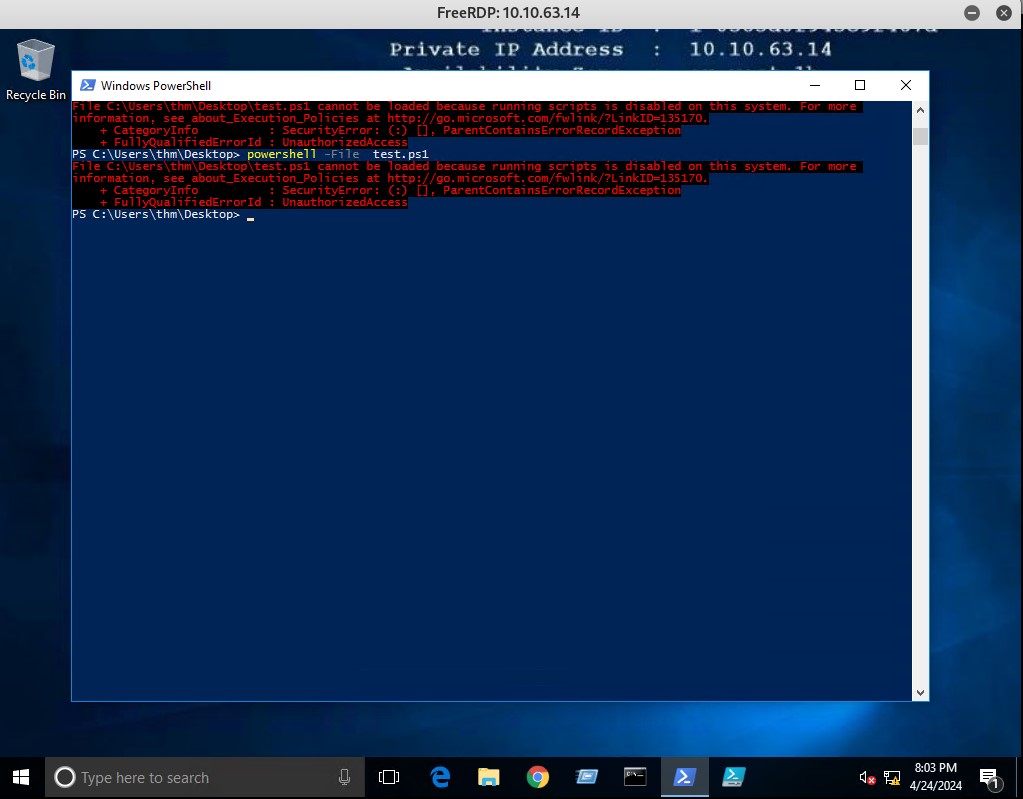Click the Windows Start button
1023x799 pixels.
(x=21, y=777)
